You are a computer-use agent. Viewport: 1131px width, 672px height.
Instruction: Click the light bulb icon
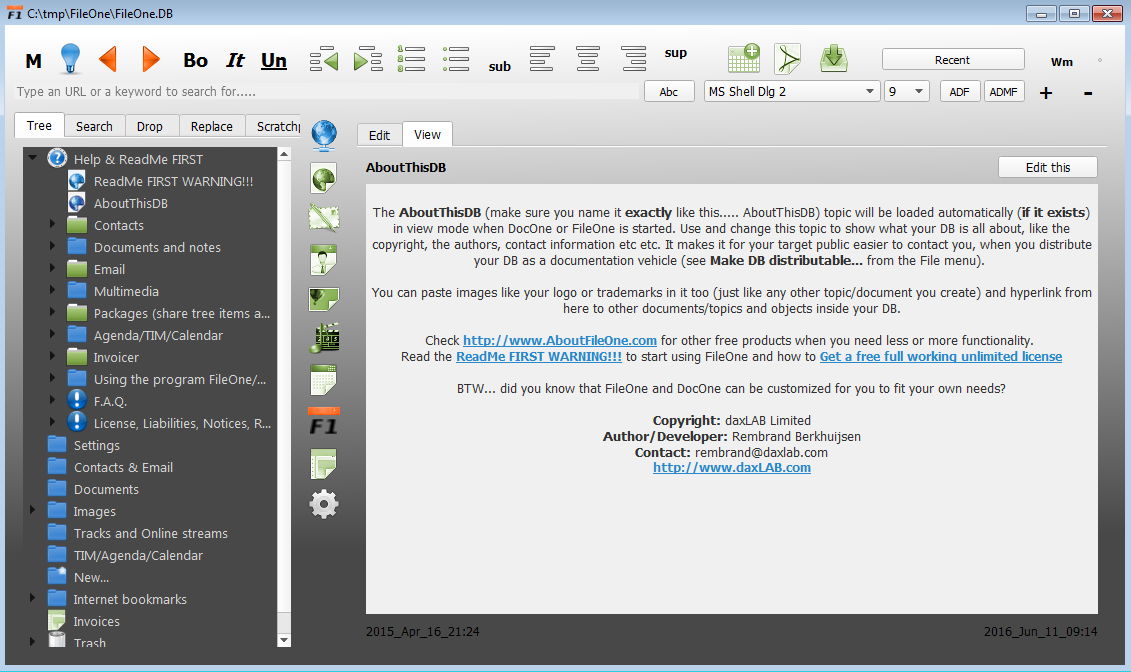tap(70, 58)
